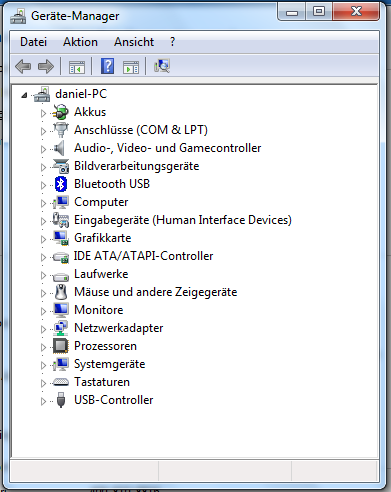Collapse the daniel-PC root node
The width and height of the screenshot is (391, 492).
[x=24, y=96]
